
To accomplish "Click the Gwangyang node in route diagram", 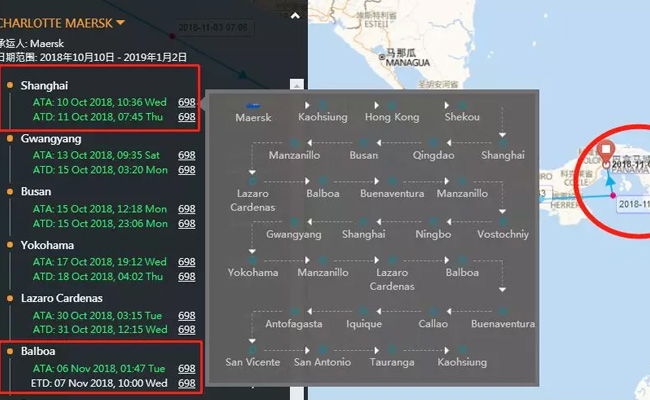I will tap(294, 222).
